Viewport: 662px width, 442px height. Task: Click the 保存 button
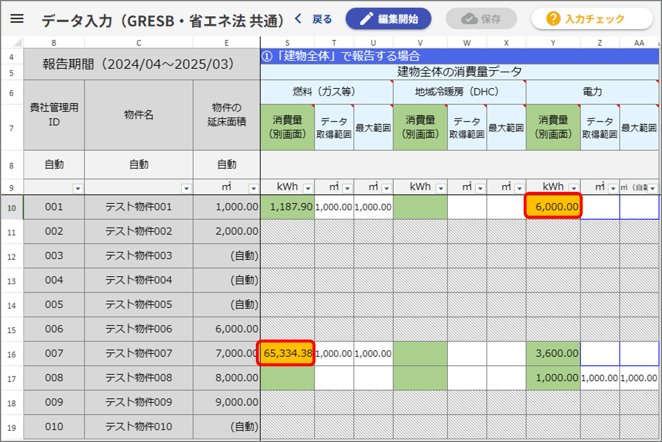point(481,19)
